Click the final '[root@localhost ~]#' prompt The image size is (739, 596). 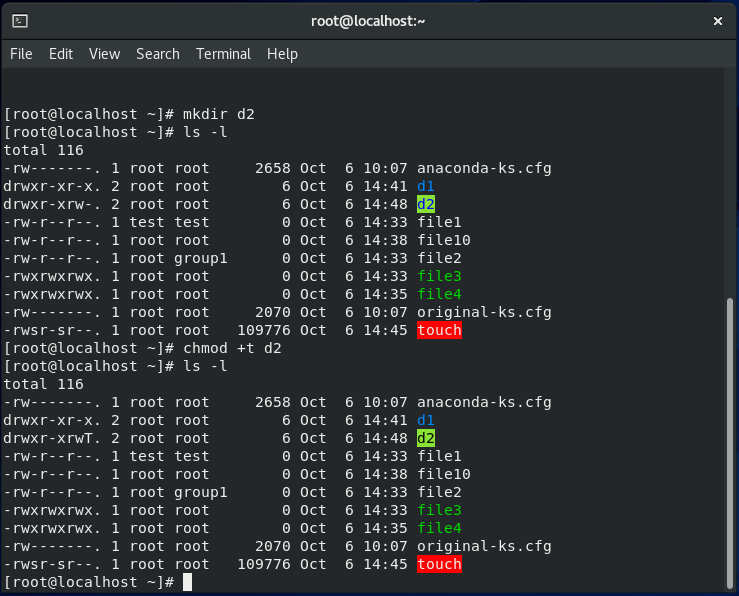point(89,582)
